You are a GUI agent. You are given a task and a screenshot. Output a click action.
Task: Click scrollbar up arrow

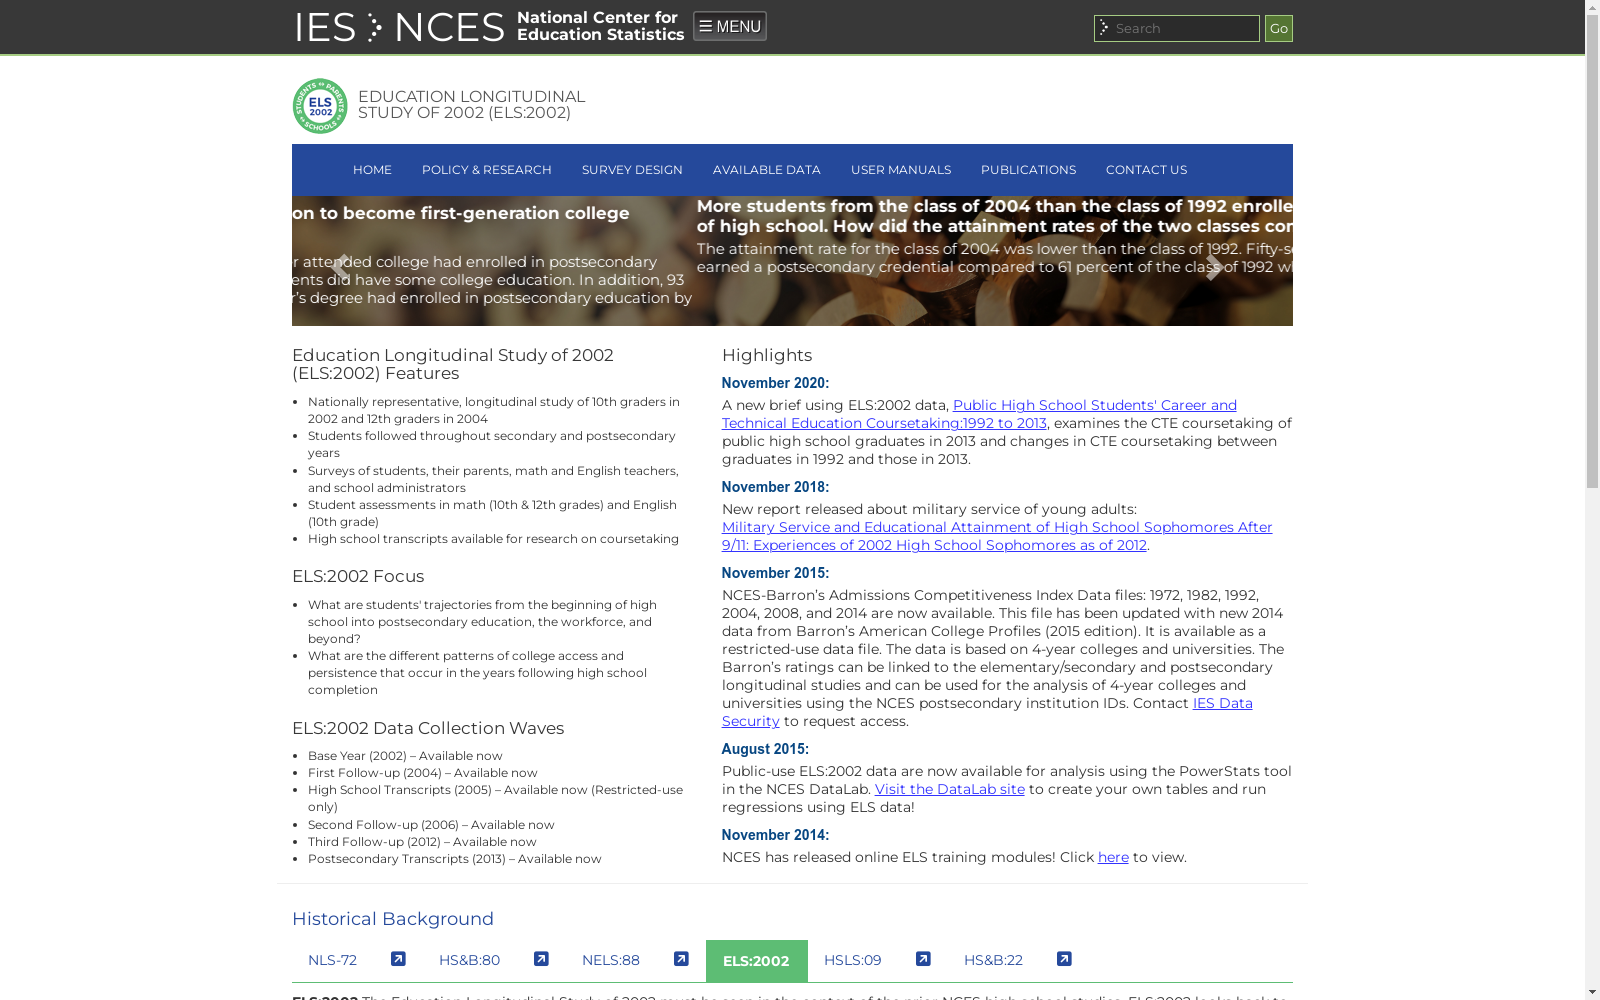tap(1592, 8)
